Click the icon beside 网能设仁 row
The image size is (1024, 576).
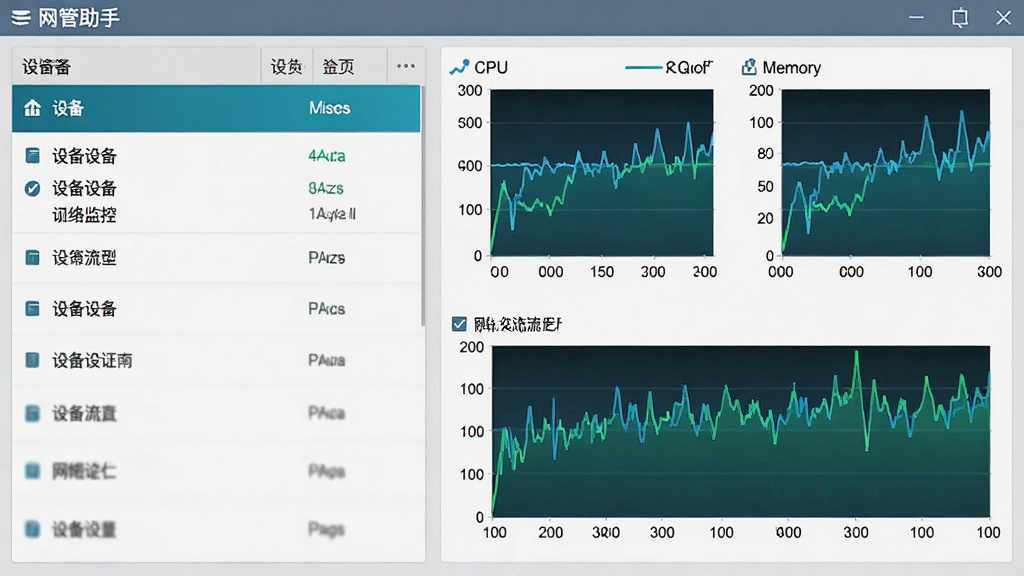(x=32, y=470)
